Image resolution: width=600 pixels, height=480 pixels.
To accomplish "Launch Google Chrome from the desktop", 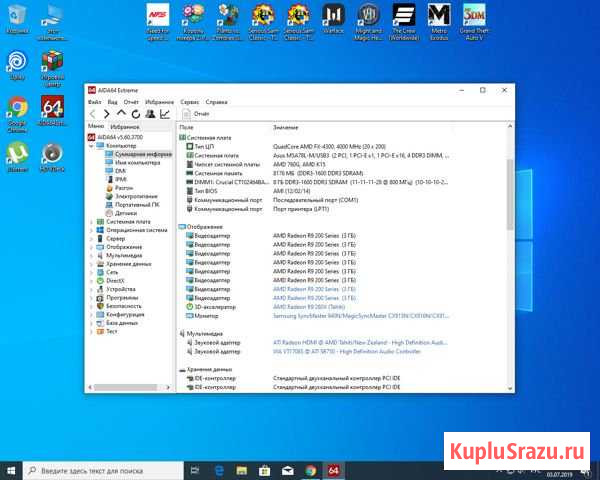I will 17,114.
